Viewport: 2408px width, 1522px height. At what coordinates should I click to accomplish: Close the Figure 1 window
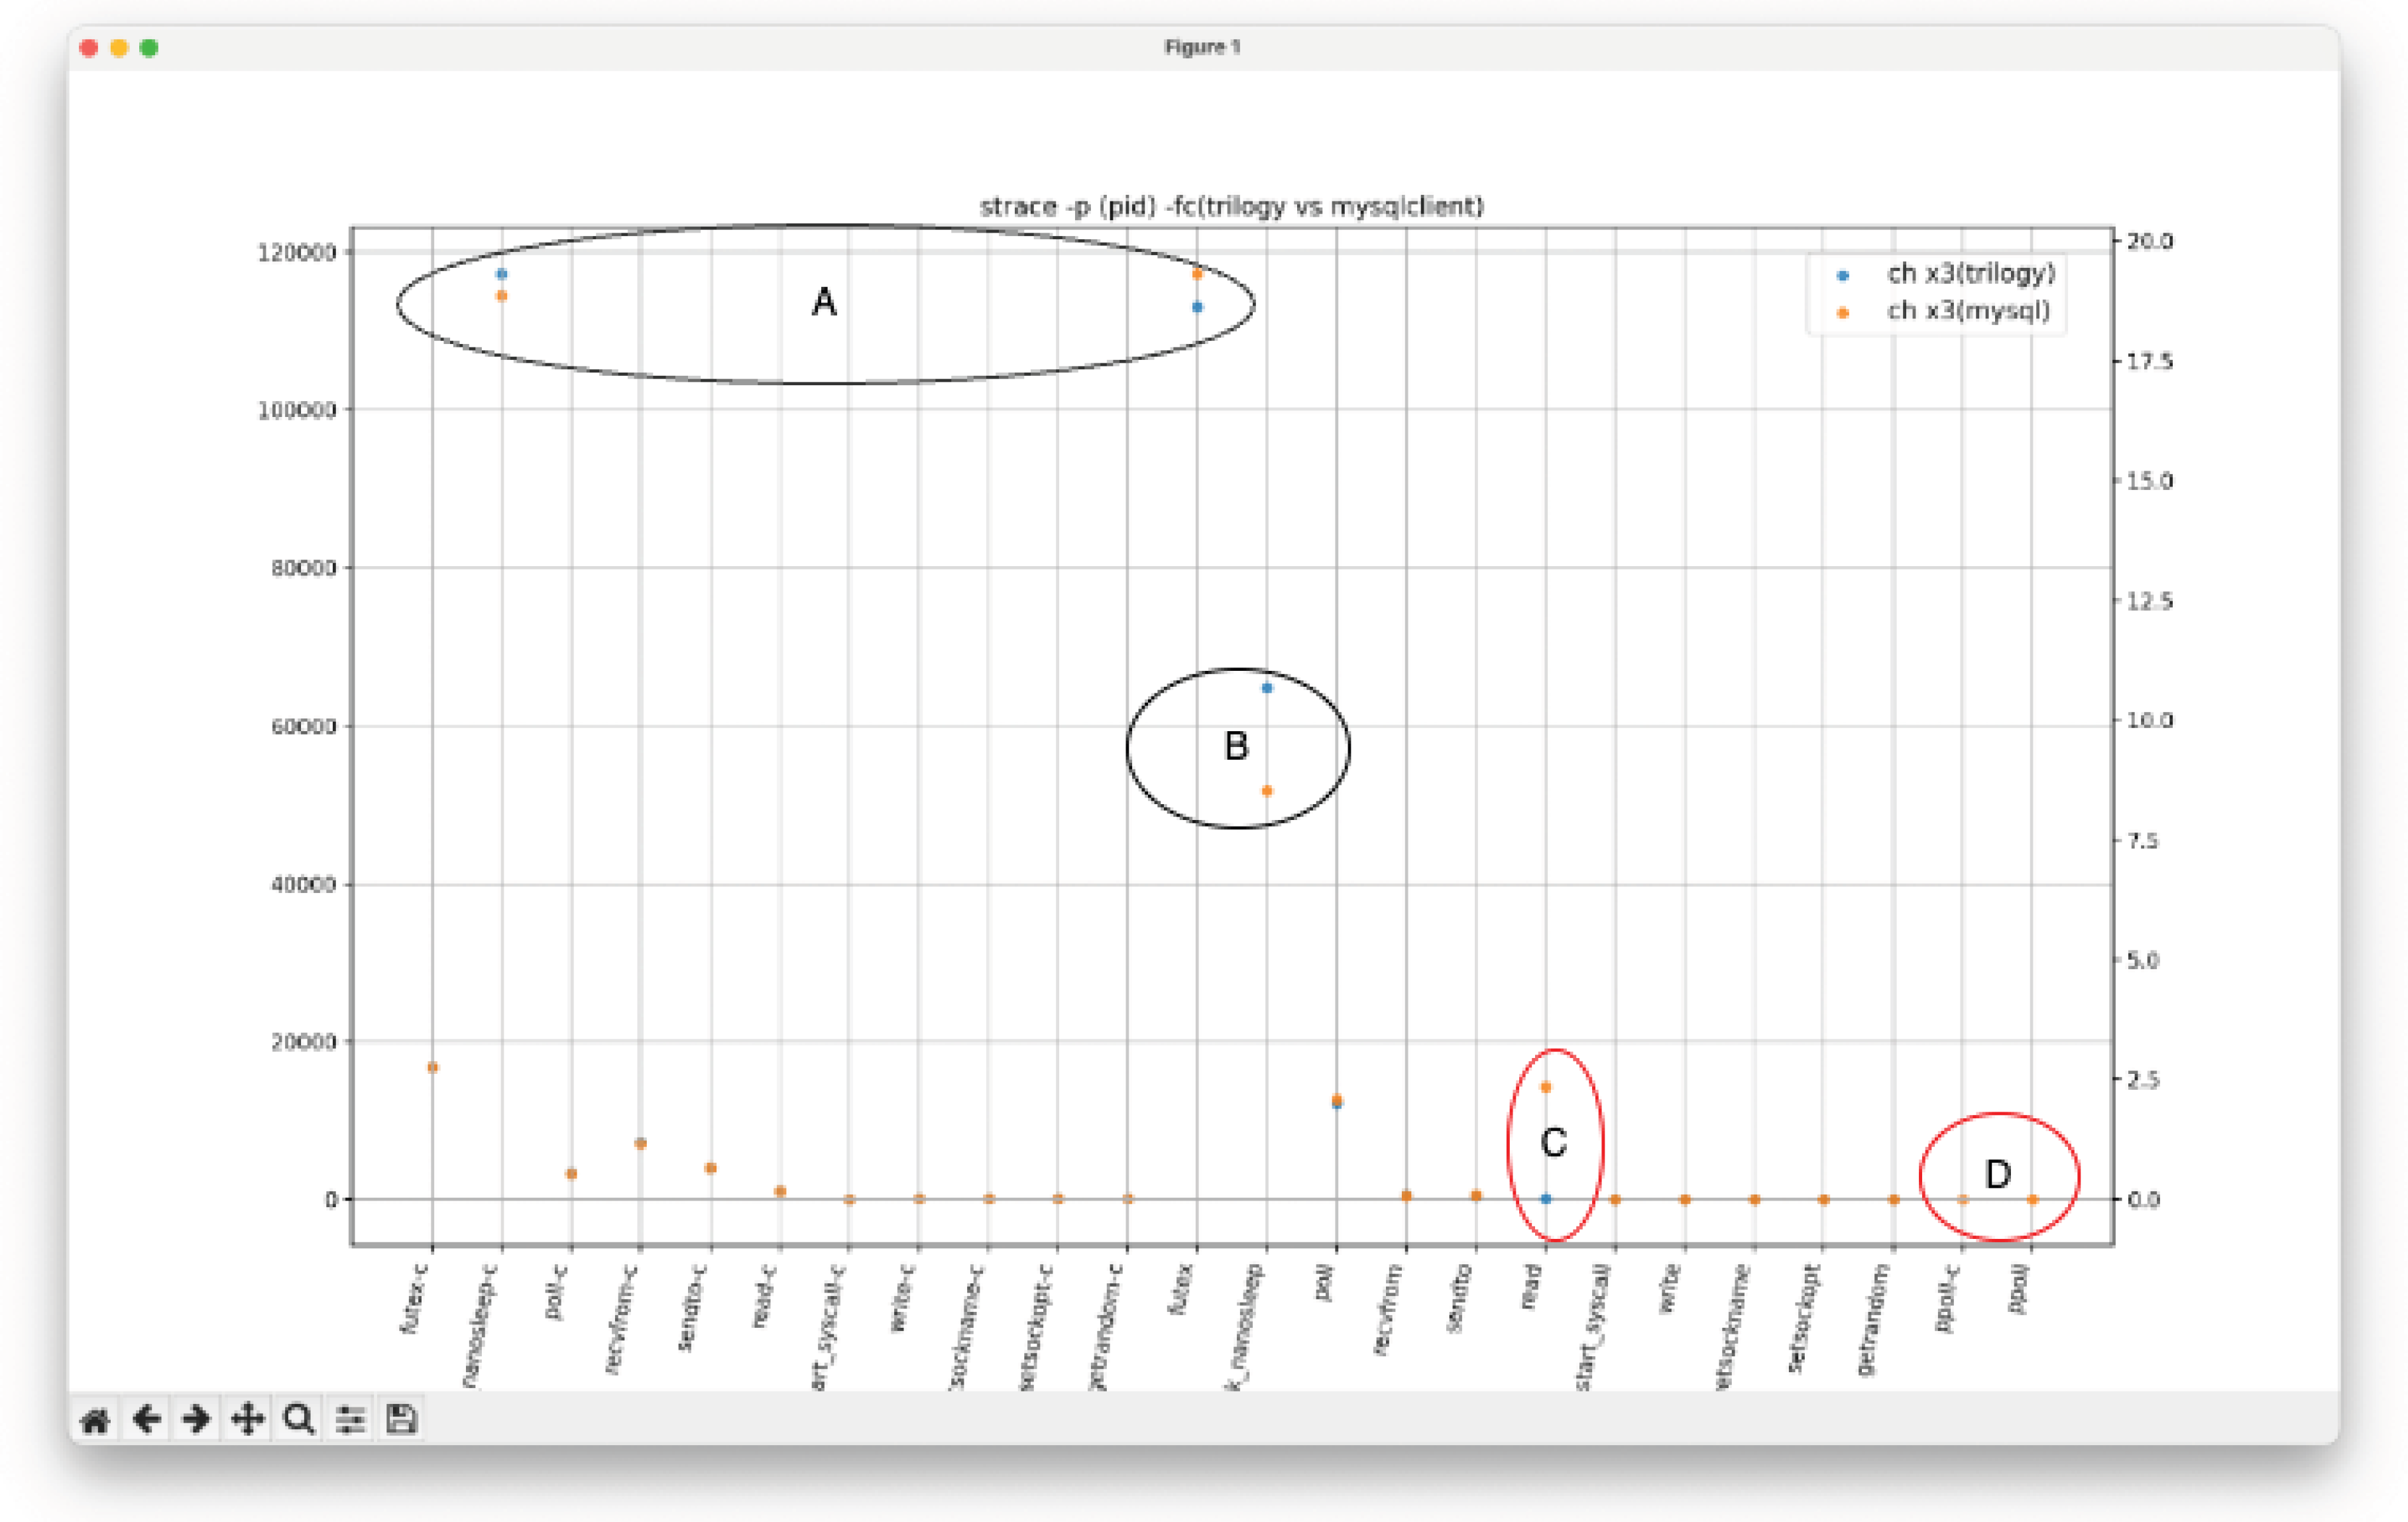(89, 48)
